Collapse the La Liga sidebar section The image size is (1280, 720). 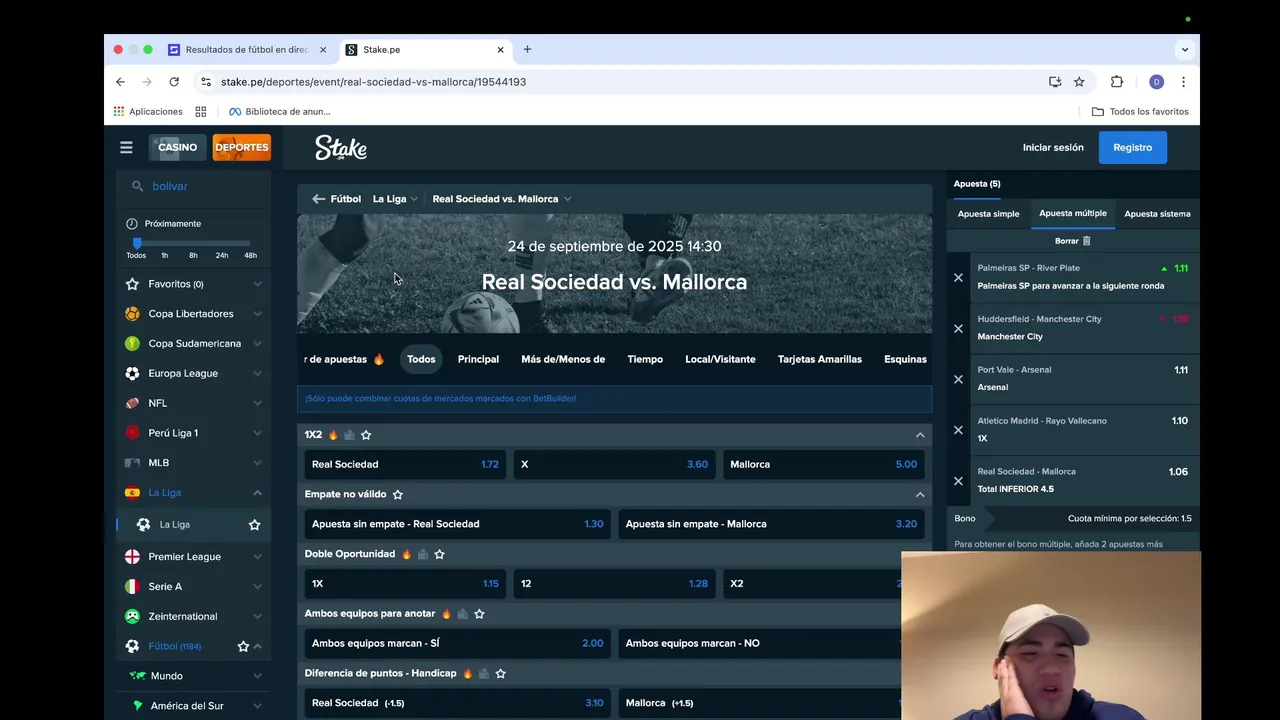(257, 492)
